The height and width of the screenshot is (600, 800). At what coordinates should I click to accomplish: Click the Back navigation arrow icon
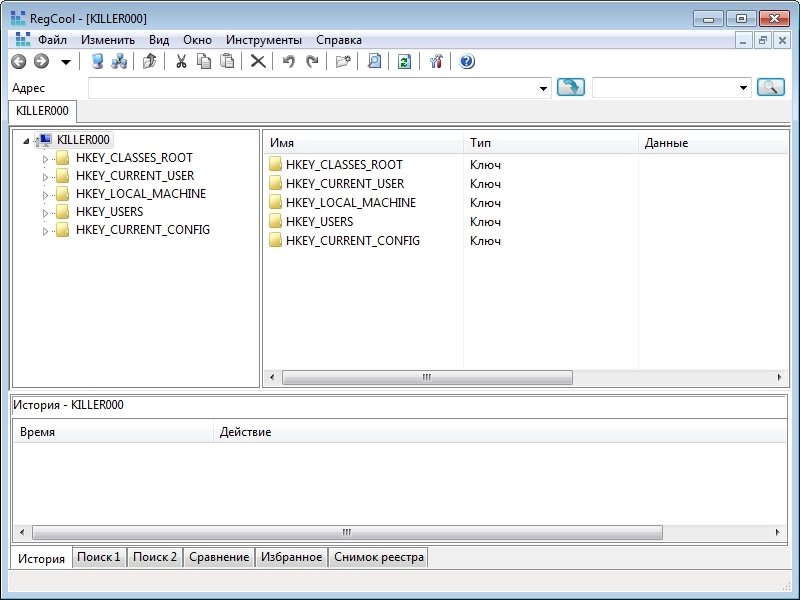pos(18,62)
